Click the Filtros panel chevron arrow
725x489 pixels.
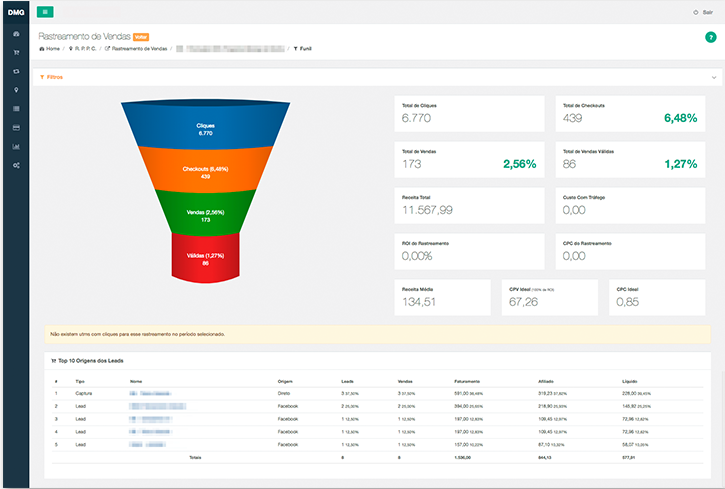point(714,76)
